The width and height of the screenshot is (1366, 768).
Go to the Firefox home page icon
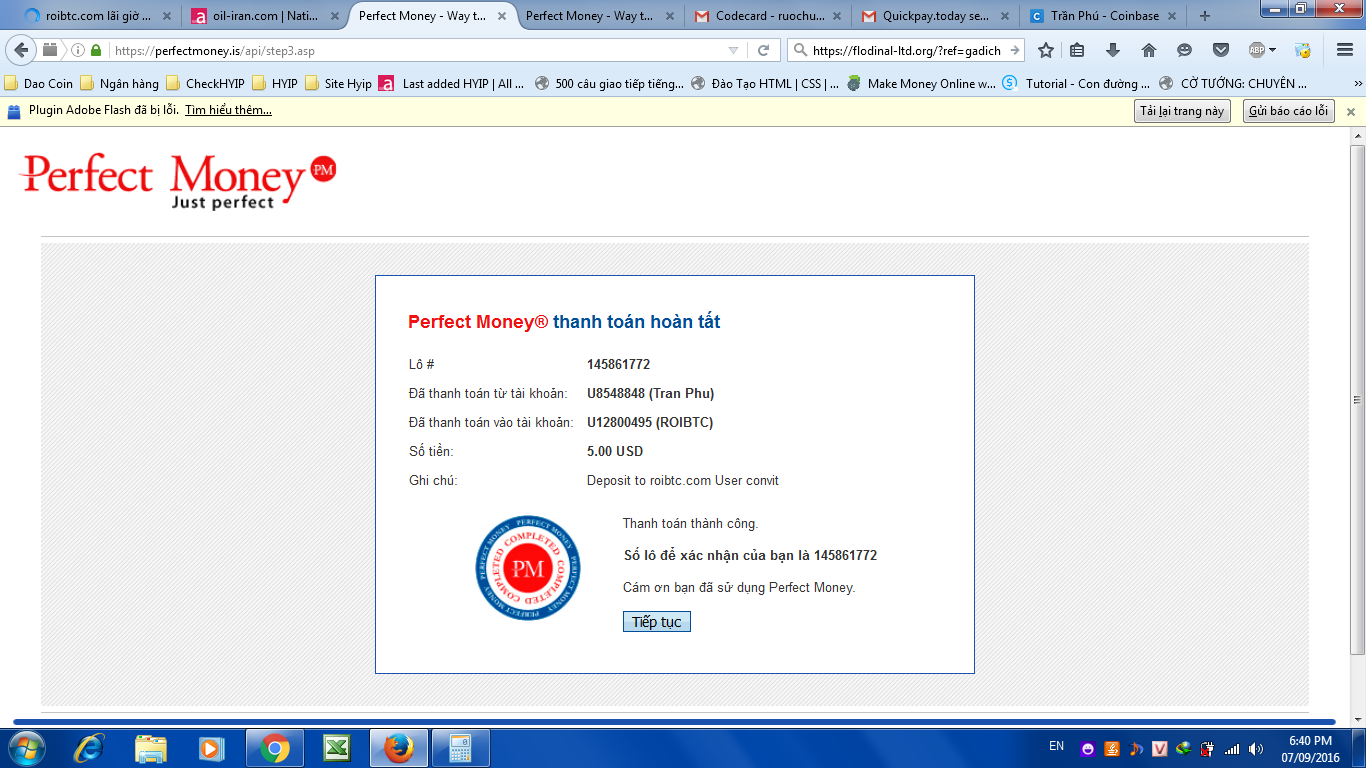(1149, 50)
